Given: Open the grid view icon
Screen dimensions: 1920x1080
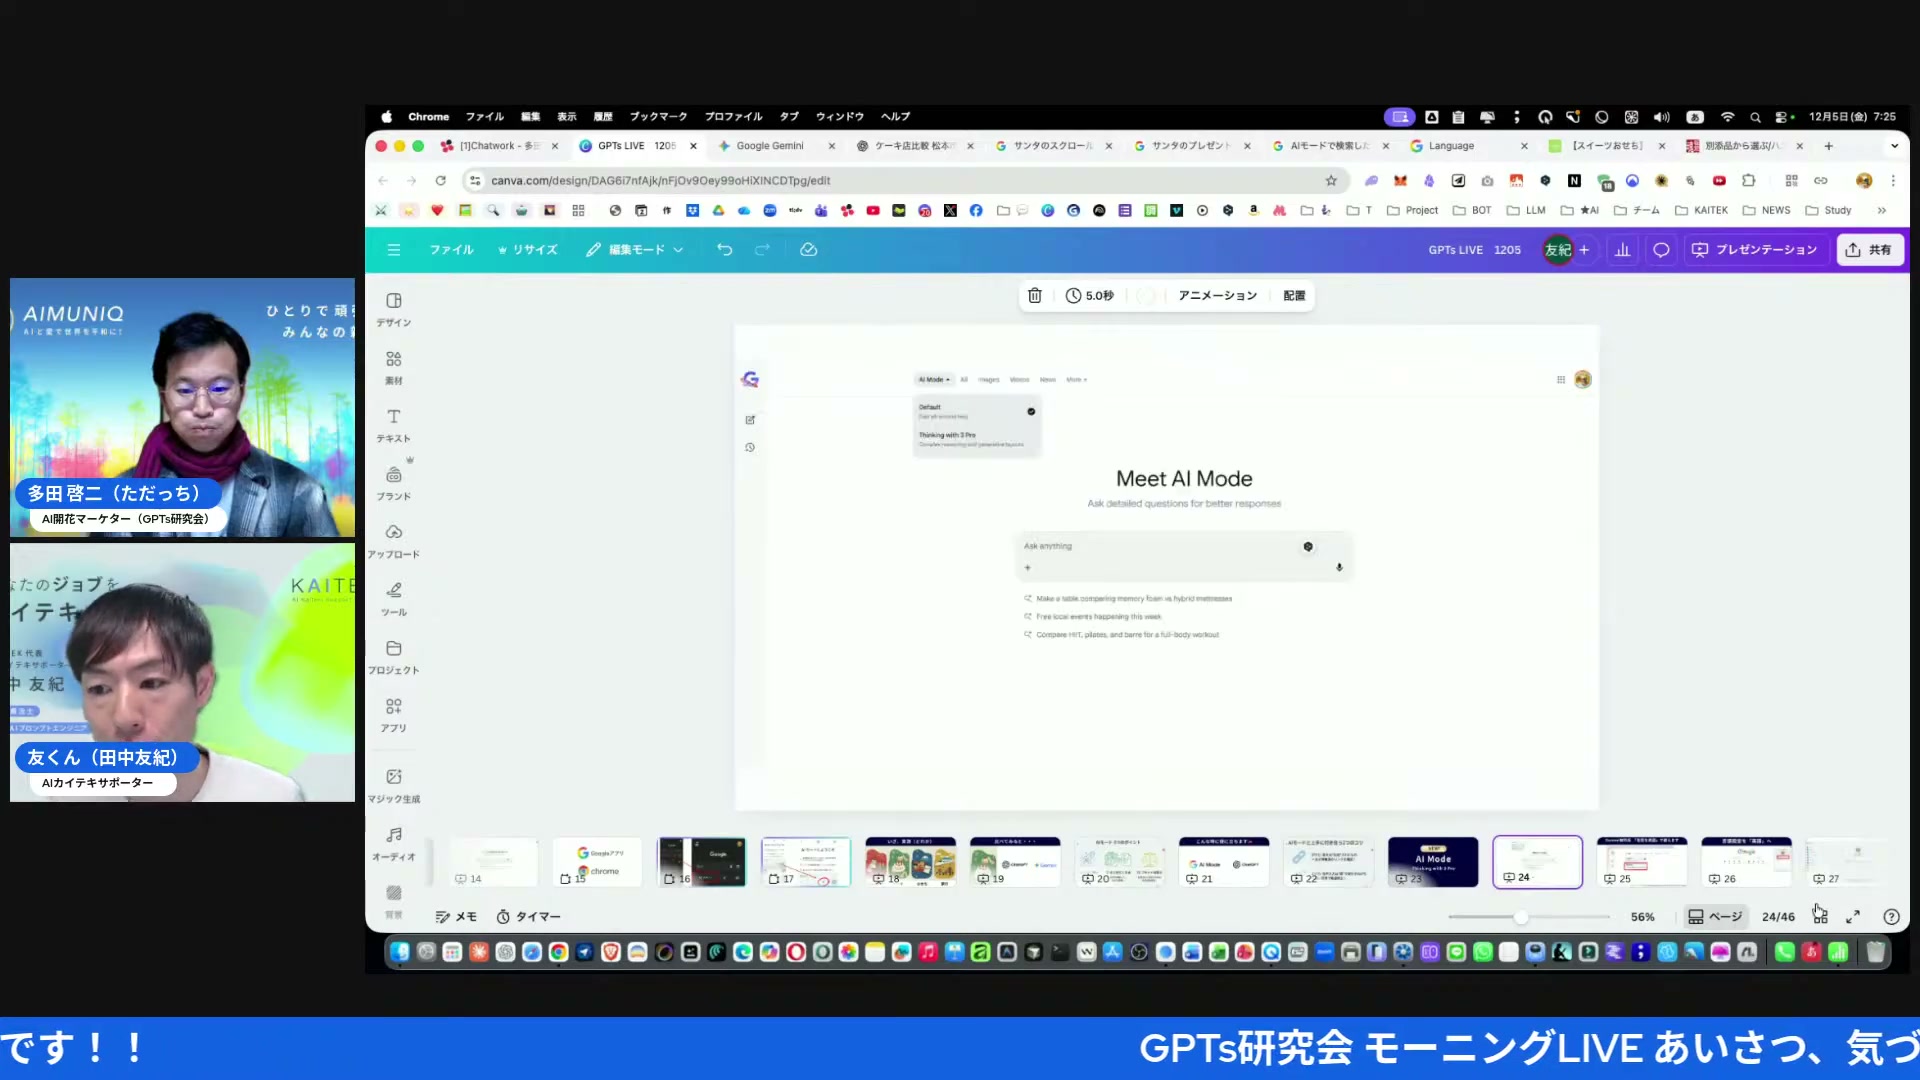Looking at the screenshot, I should pos(1820,917).
